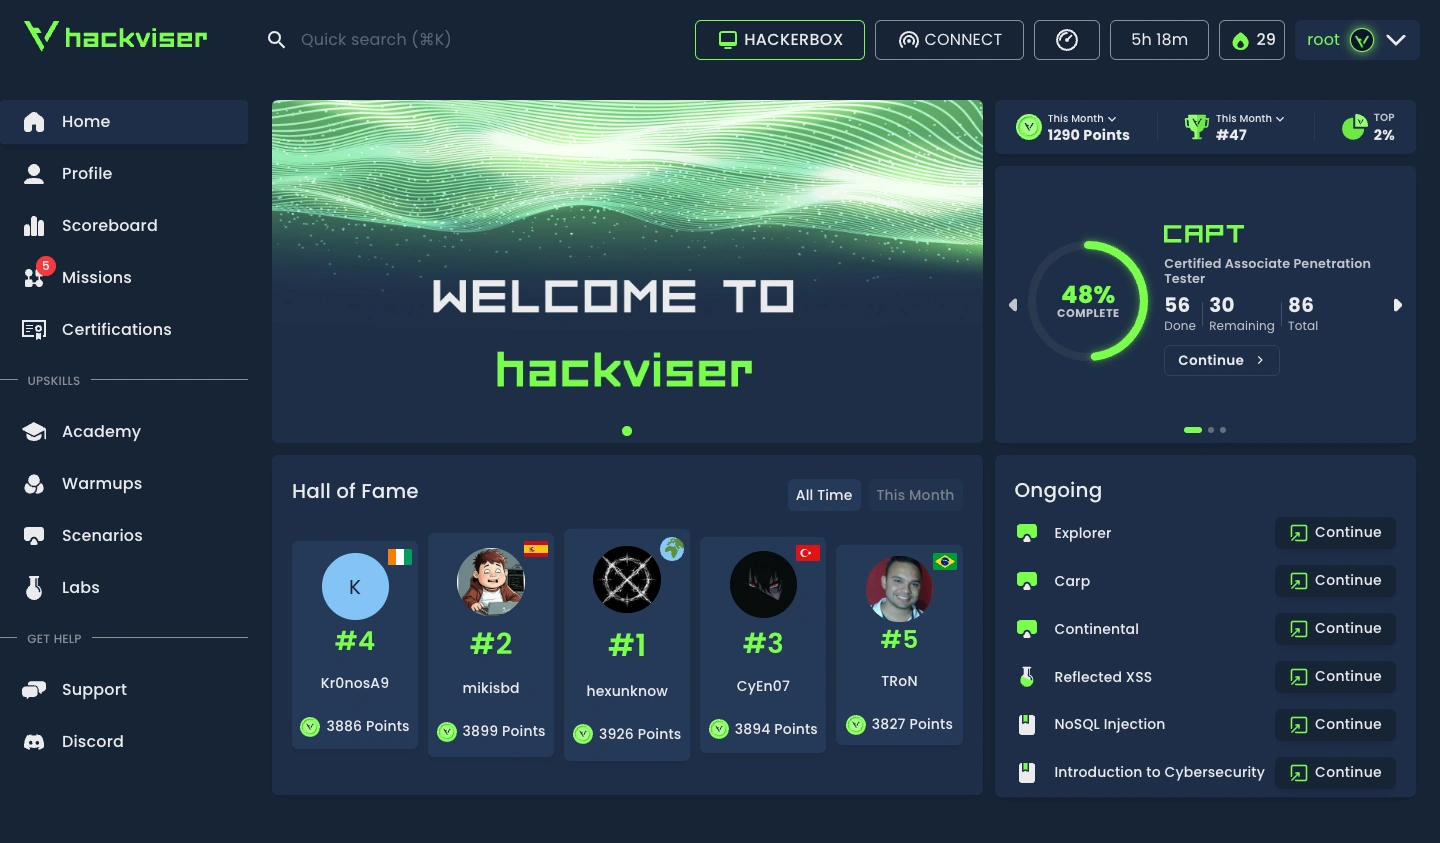Click the TOP 2% pie icon
Screen dimensions: 1440x843
(x=1354, y=127)
